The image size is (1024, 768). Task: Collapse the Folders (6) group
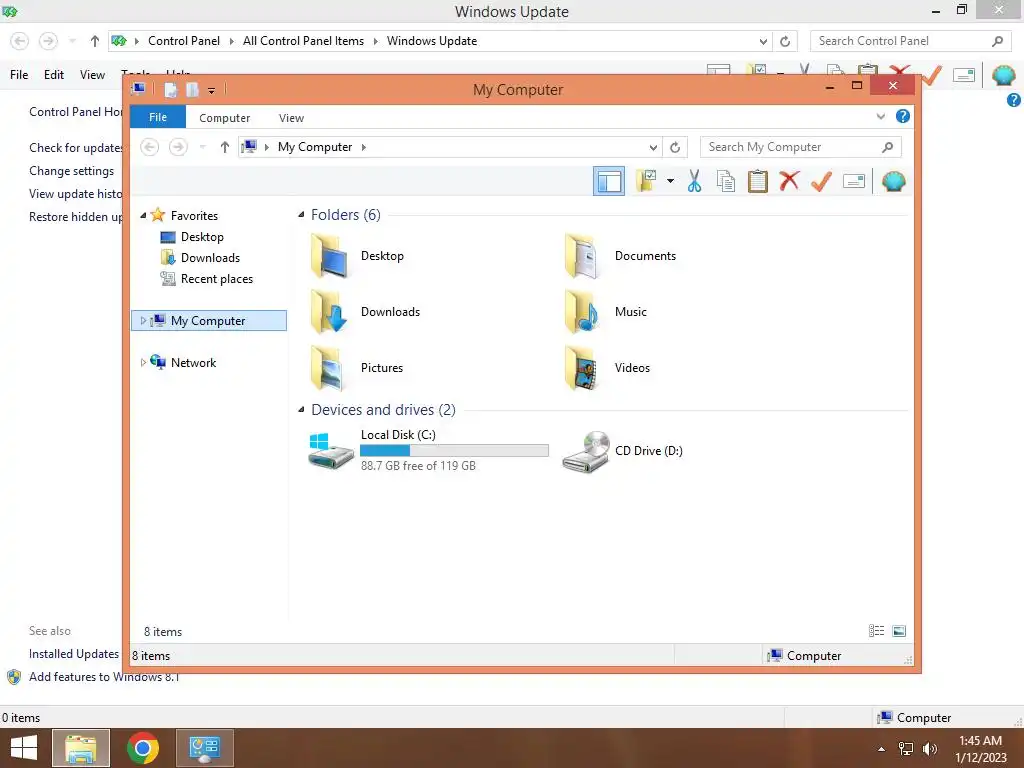click(x=301, y=215)
